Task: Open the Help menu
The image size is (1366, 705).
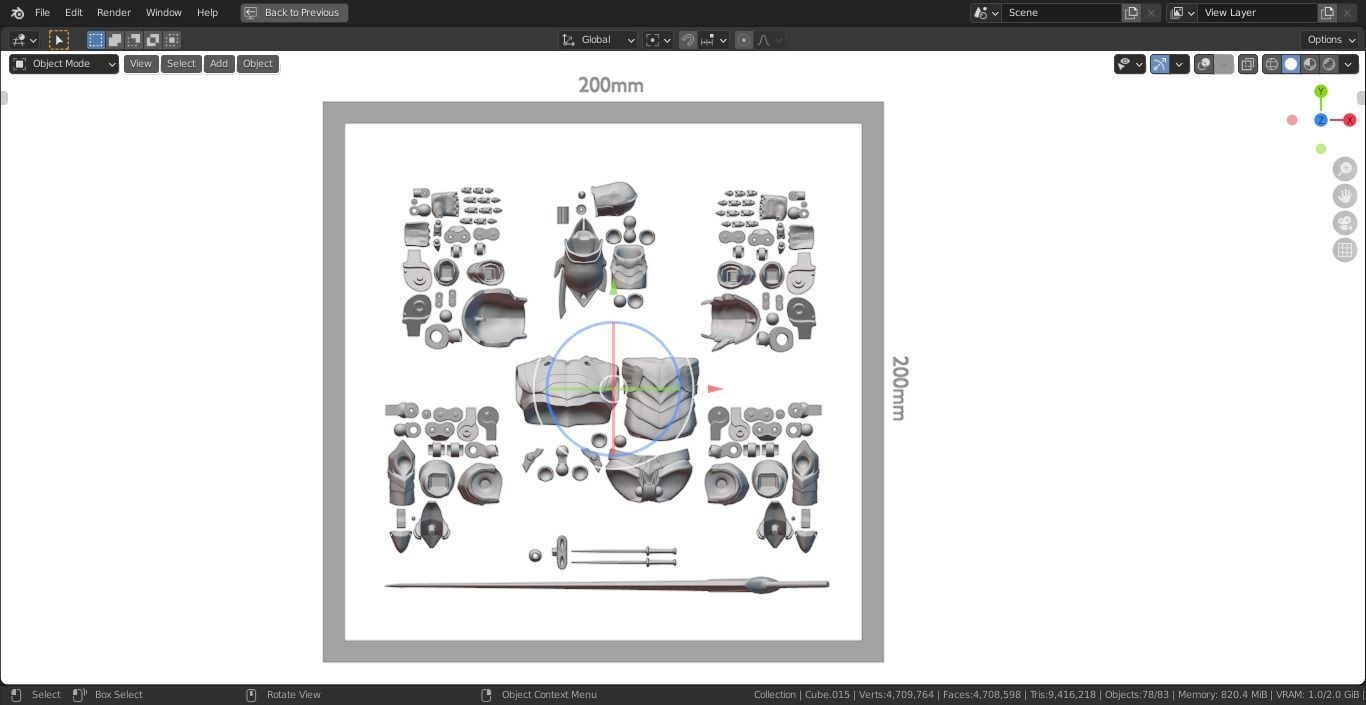Action: point(207,13)
